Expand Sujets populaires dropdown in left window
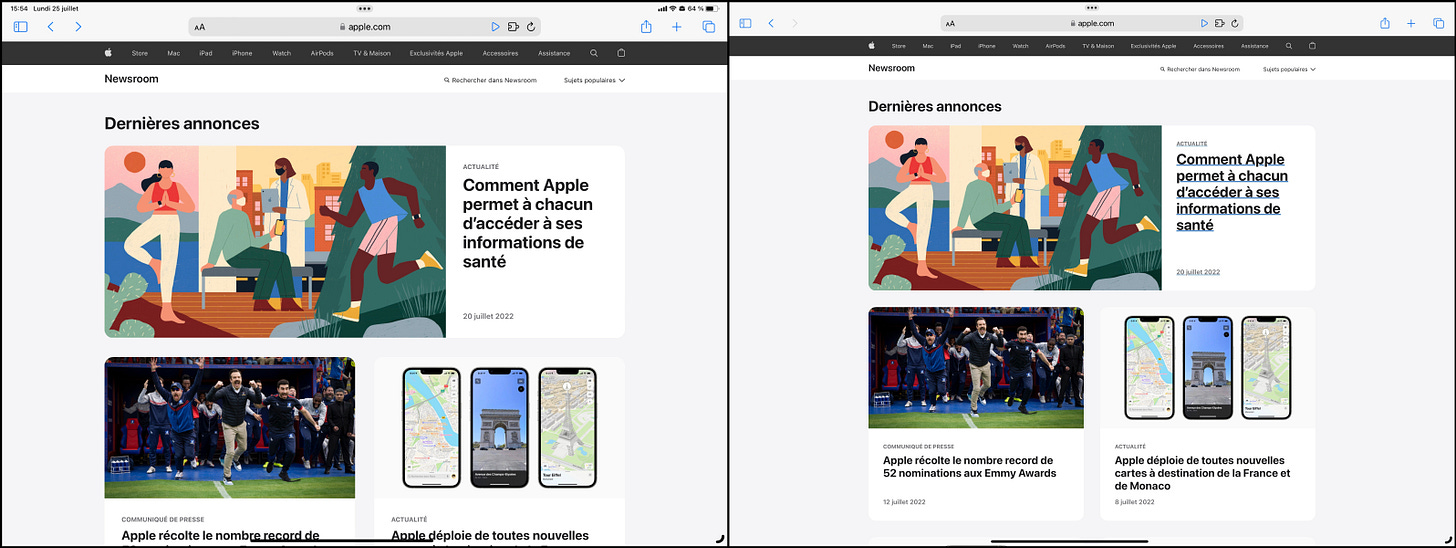The height and width of the screenshot is (548, 1456). point(594,80)
